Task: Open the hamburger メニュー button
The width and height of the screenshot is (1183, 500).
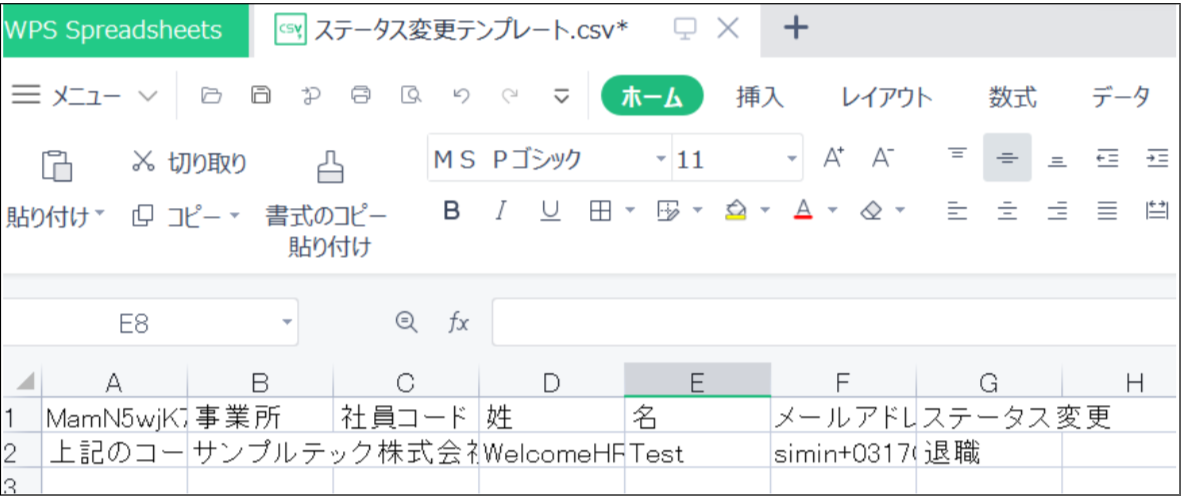Action: coord(66,96)
